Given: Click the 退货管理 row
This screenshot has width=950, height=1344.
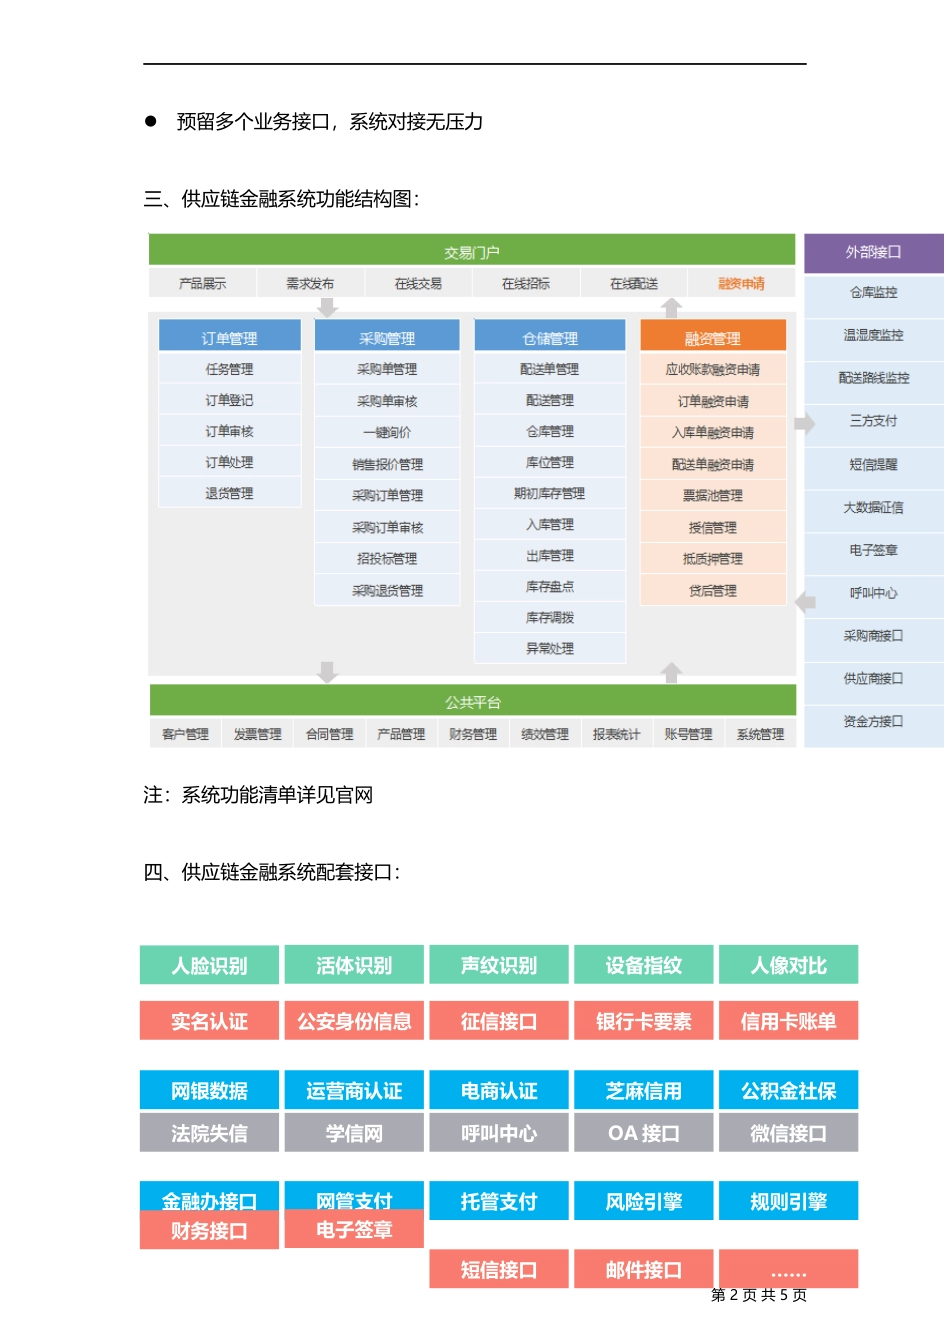Looking at the screenshot, I should pos(230,493).
